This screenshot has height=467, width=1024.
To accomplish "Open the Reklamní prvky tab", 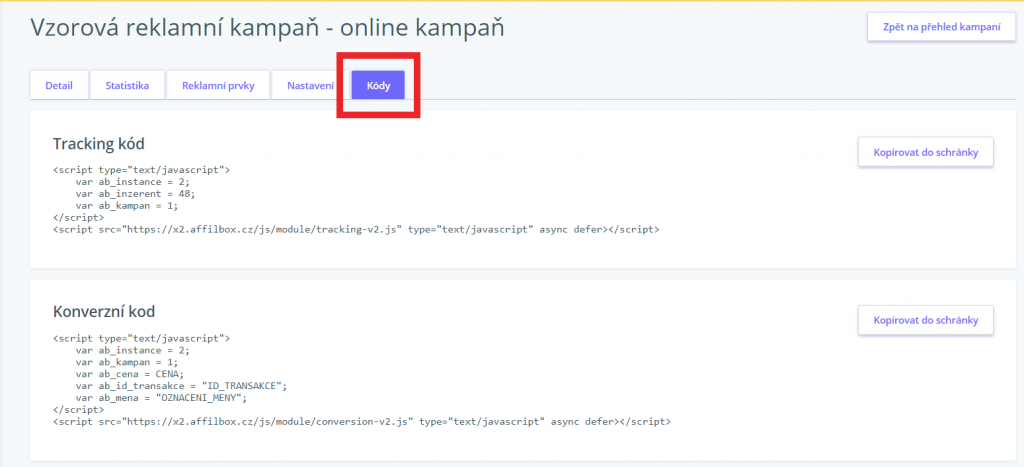I will [x=217, y=86].
